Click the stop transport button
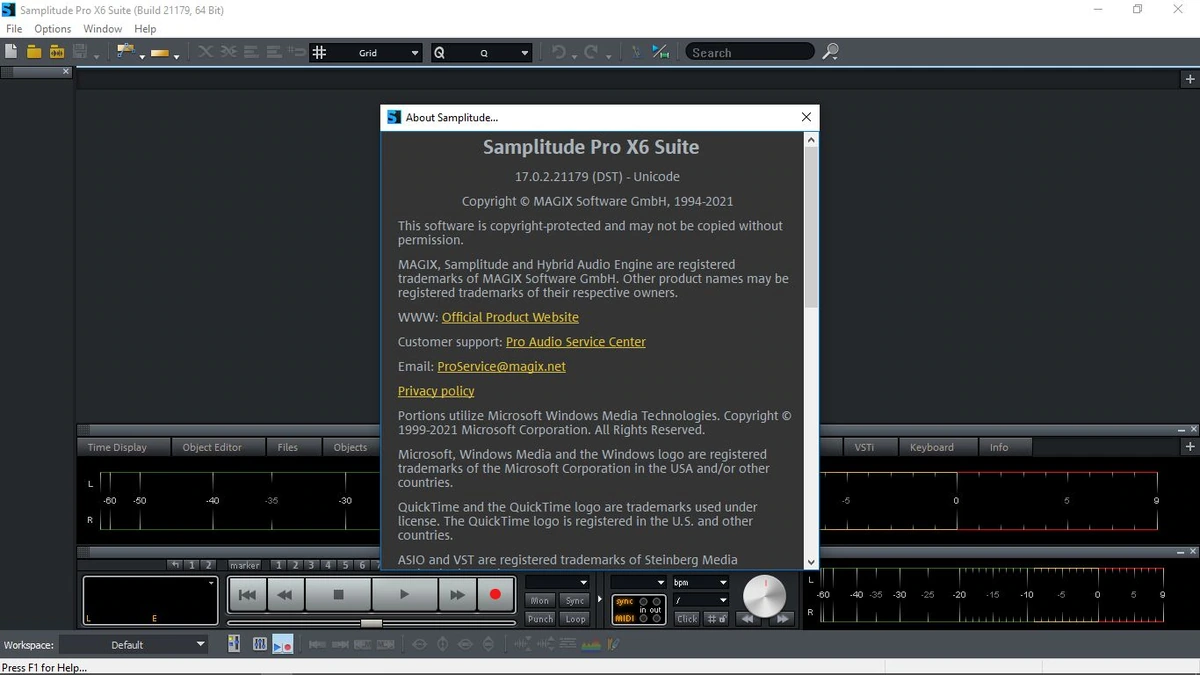The image size is (1200, 675). tap(338, 594)
